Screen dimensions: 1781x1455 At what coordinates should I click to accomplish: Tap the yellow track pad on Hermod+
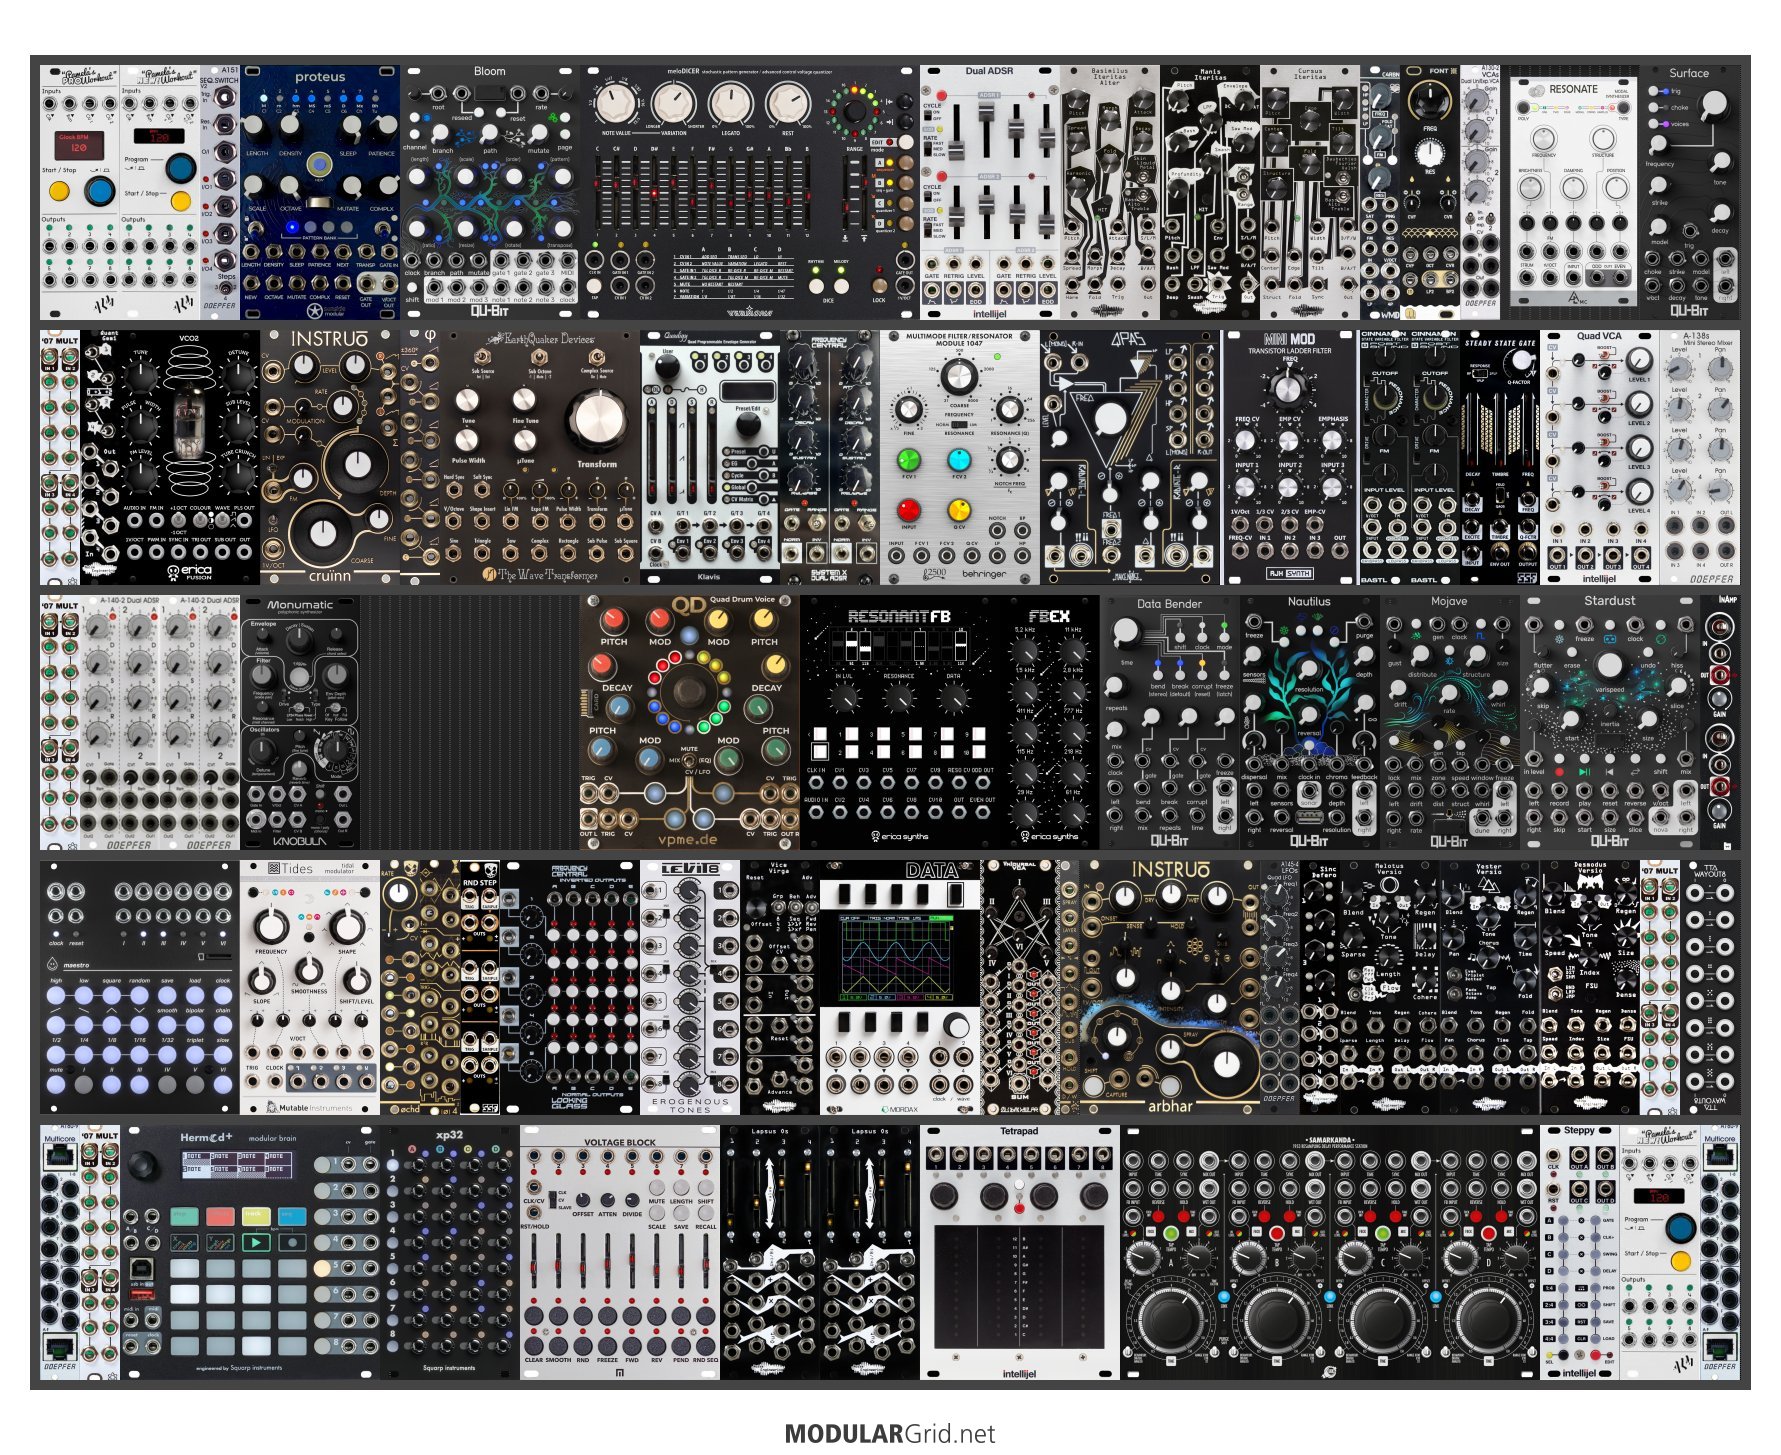pos(256,1217)
